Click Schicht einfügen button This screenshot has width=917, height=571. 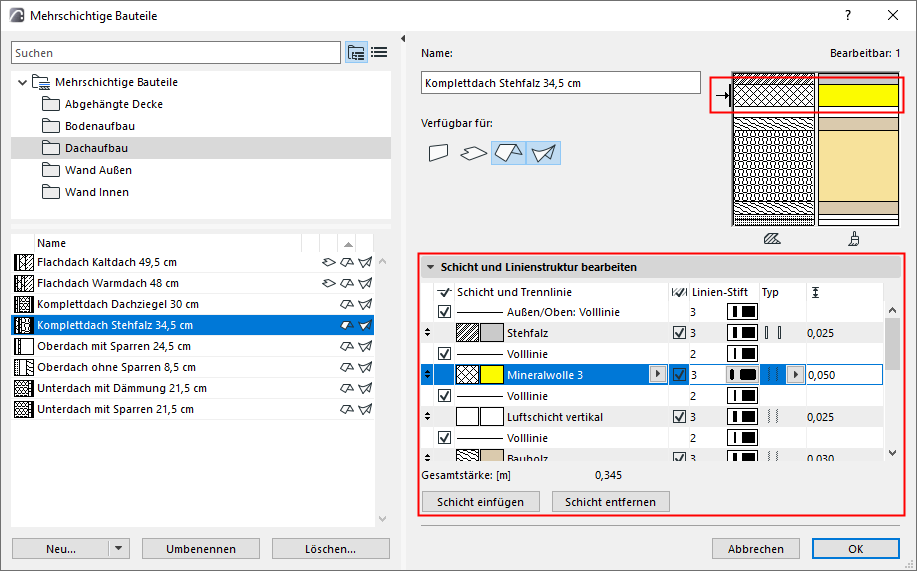(x=480, y=502)
